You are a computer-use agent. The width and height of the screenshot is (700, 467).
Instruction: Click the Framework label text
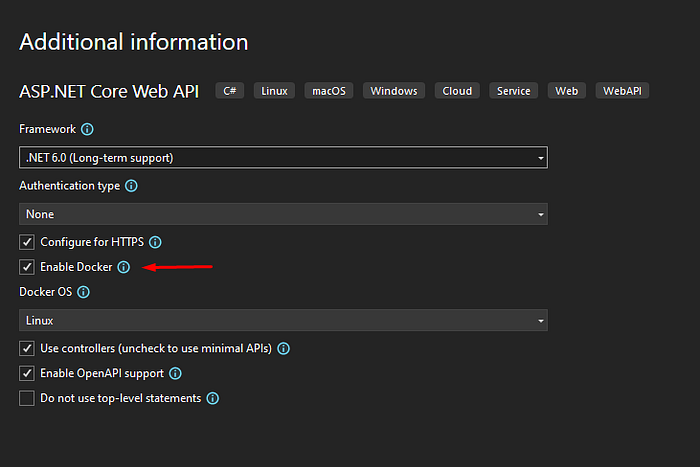point(47,129)
